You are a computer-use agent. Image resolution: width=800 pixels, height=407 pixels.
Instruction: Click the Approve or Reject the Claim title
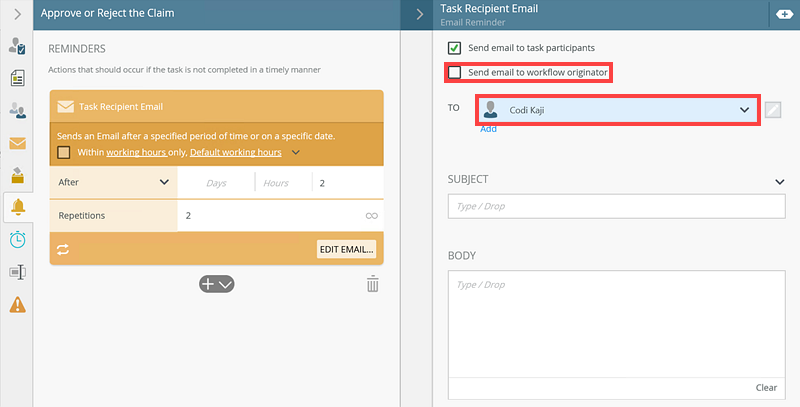[107, 13]
